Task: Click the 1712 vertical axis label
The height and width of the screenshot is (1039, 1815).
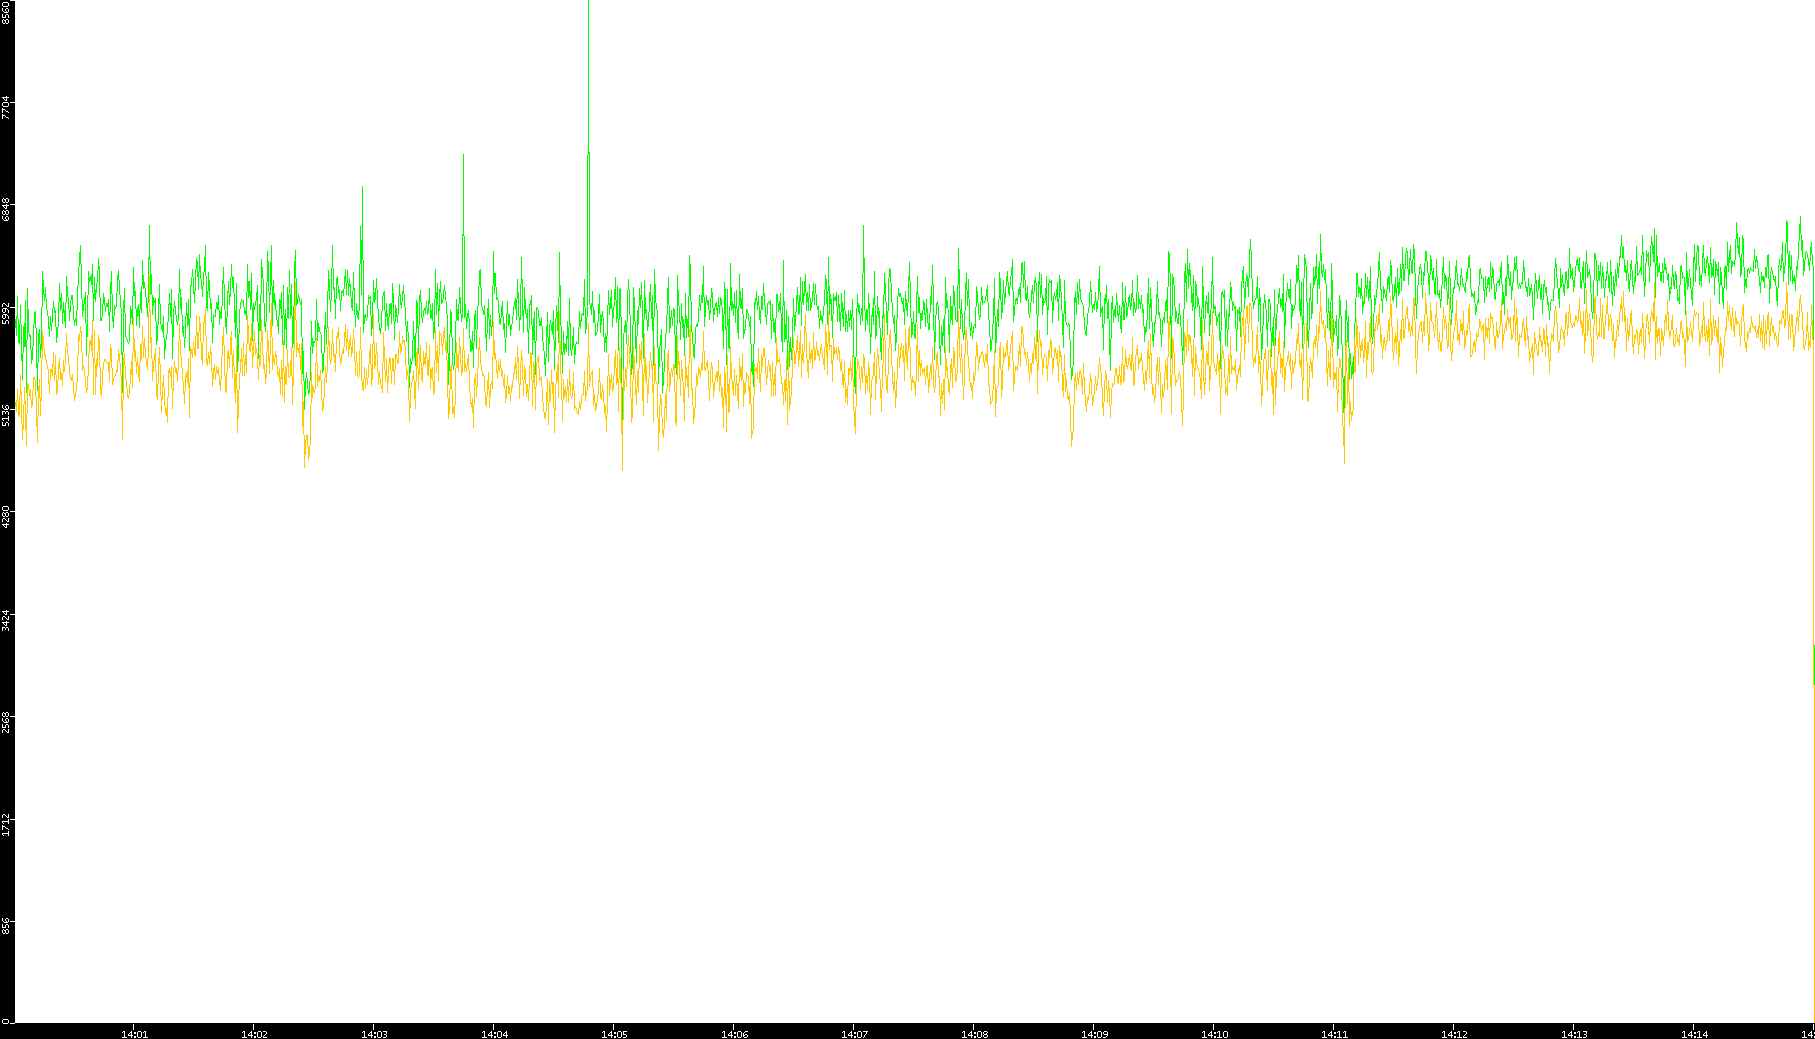Action: point(6,824)
